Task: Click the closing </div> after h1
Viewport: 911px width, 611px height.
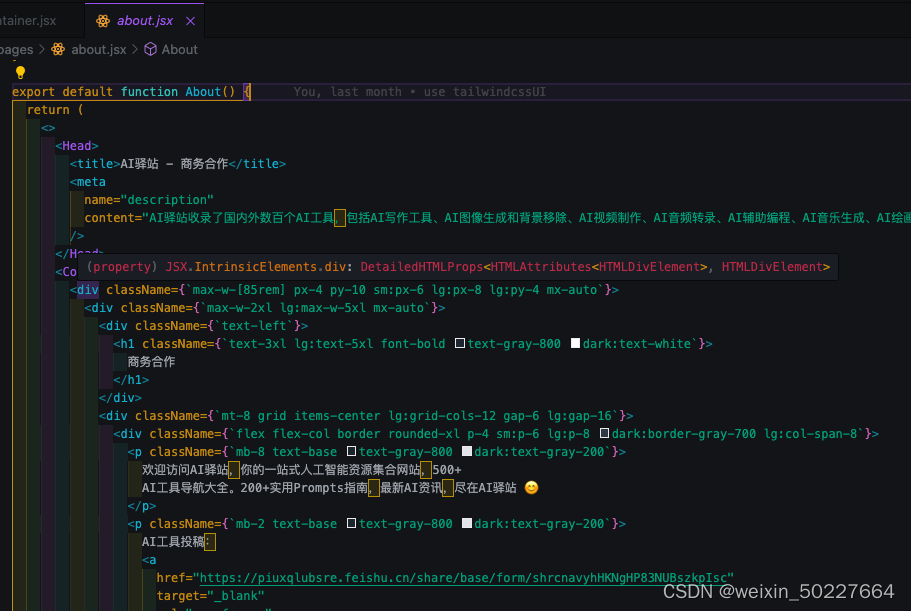Action: click(x=120, y=398)
